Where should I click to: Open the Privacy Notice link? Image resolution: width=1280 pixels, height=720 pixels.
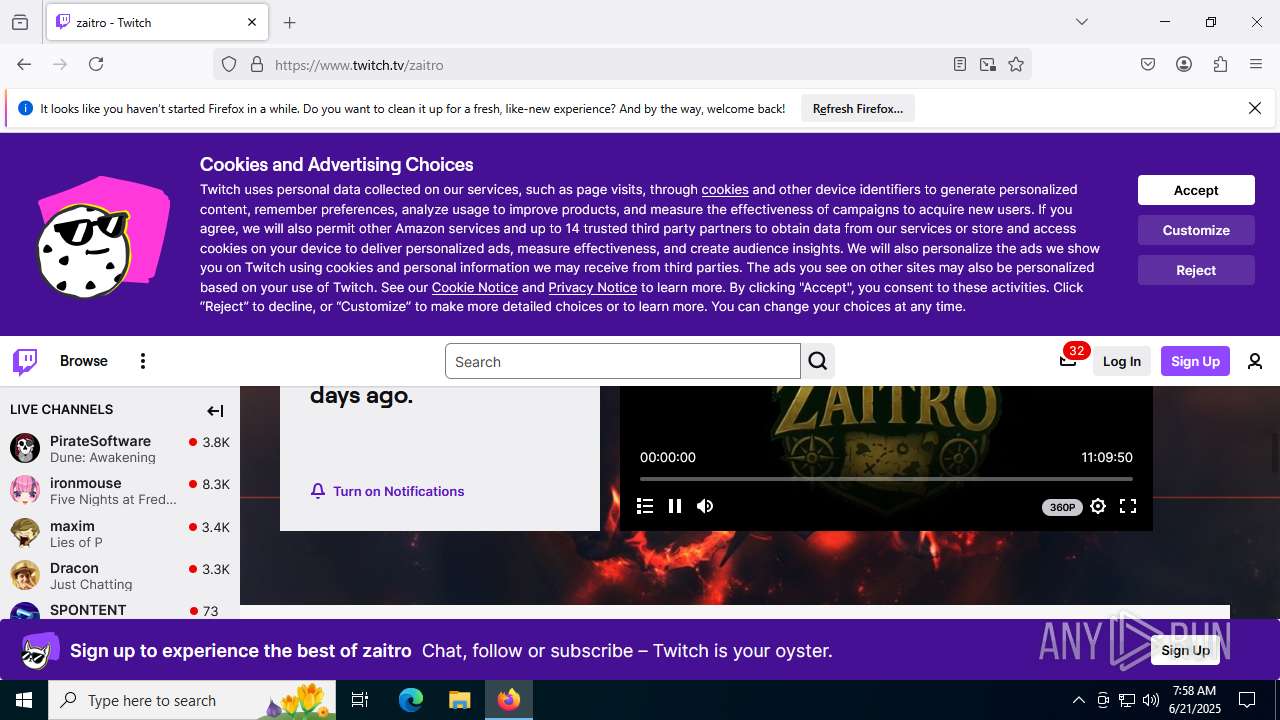593,287
